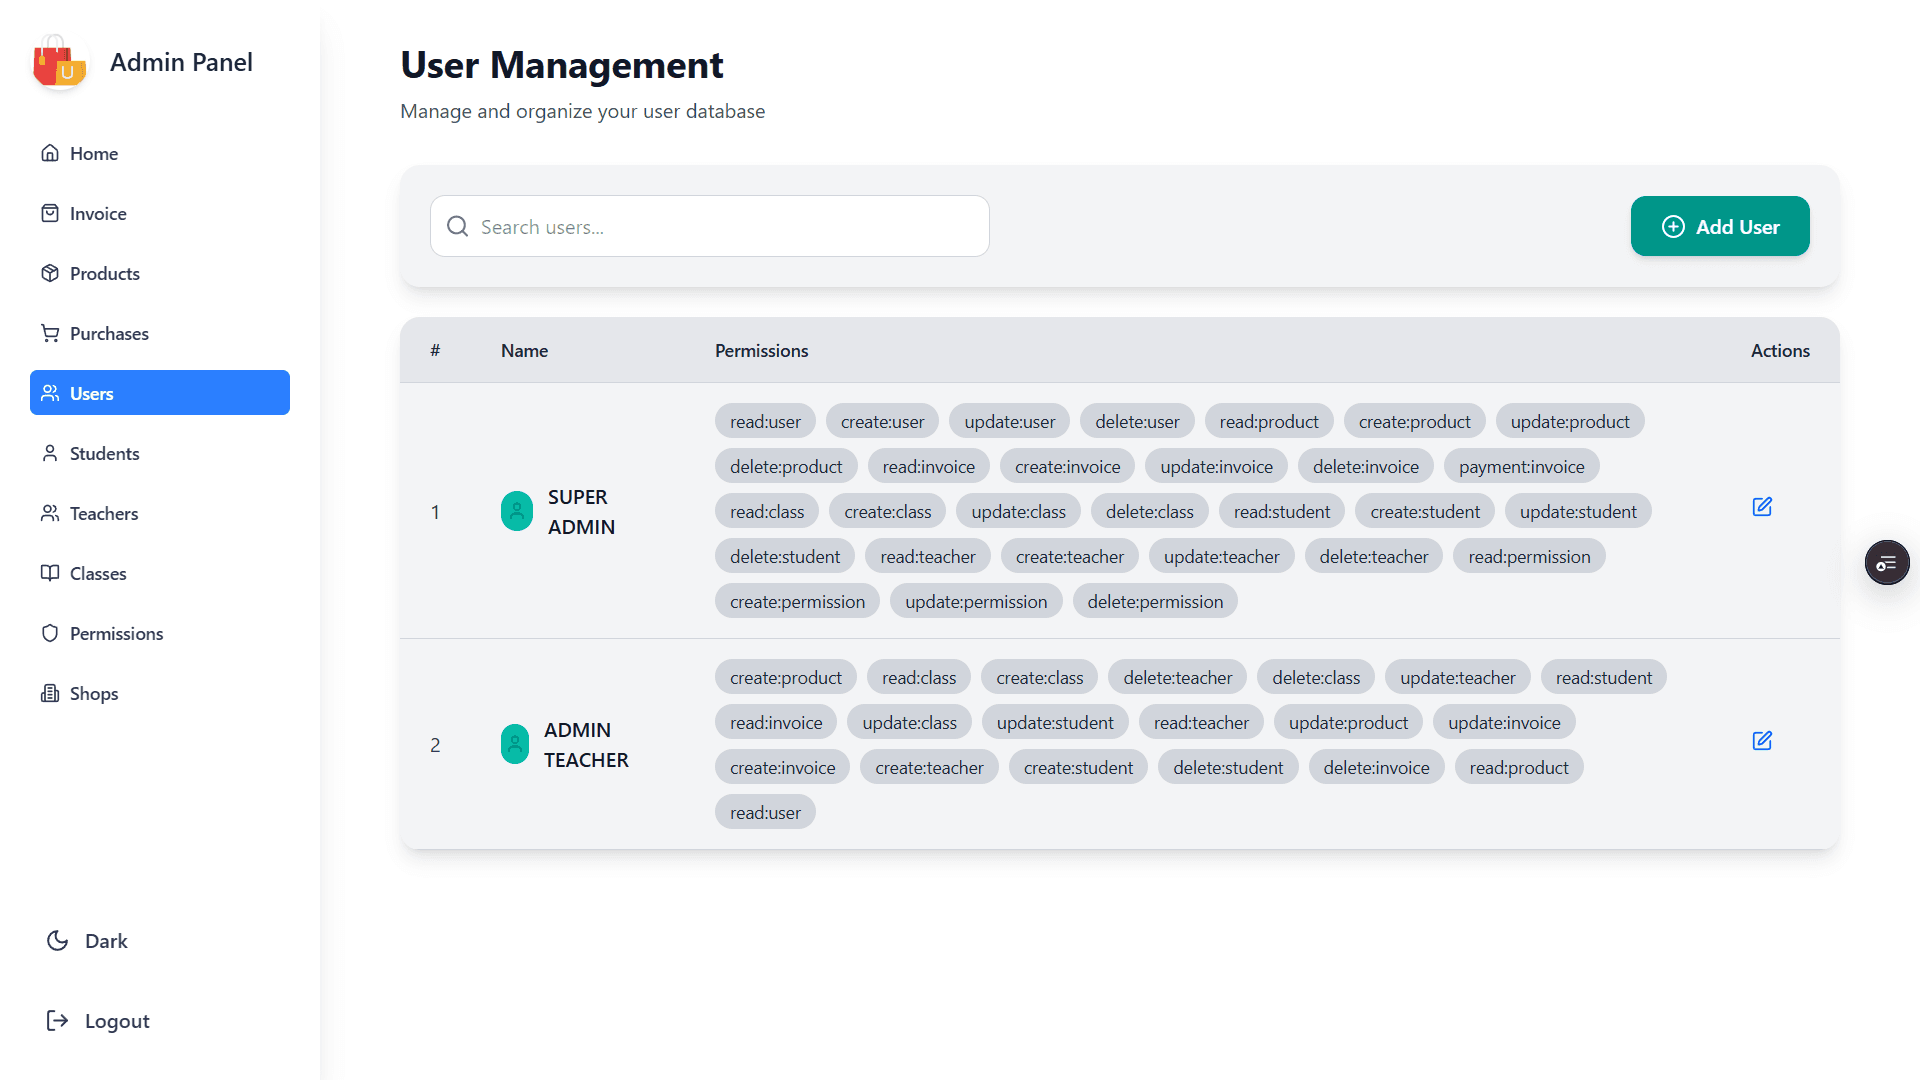Navigate to Purchases
Screen dimensions: 1920x1080
[x=160, y=333]
